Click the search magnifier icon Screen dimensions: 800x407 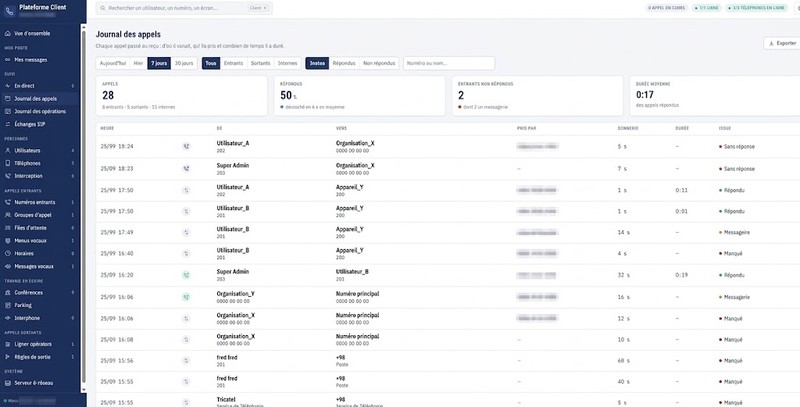tap(103, 8)
